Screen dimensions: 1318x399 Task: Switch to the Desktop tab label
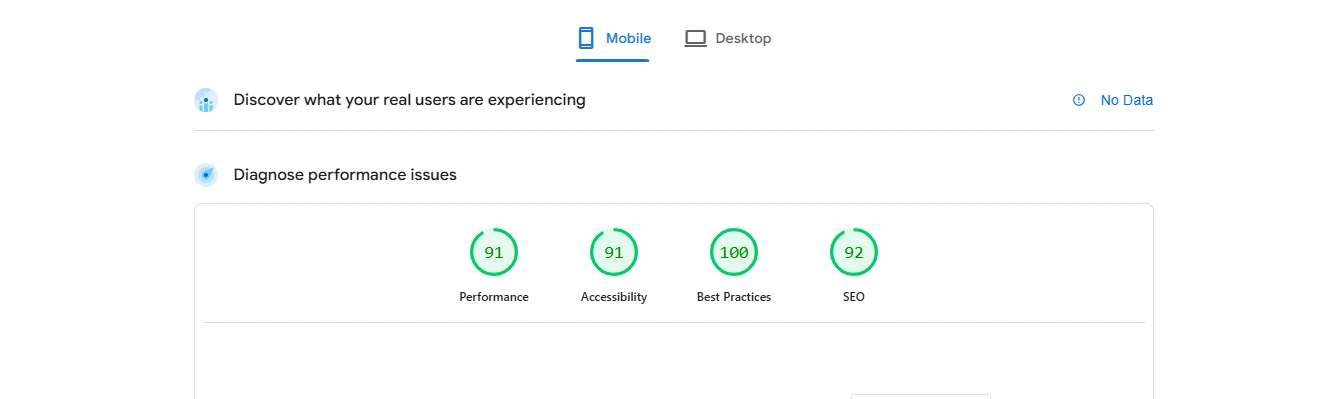[743, 38]
